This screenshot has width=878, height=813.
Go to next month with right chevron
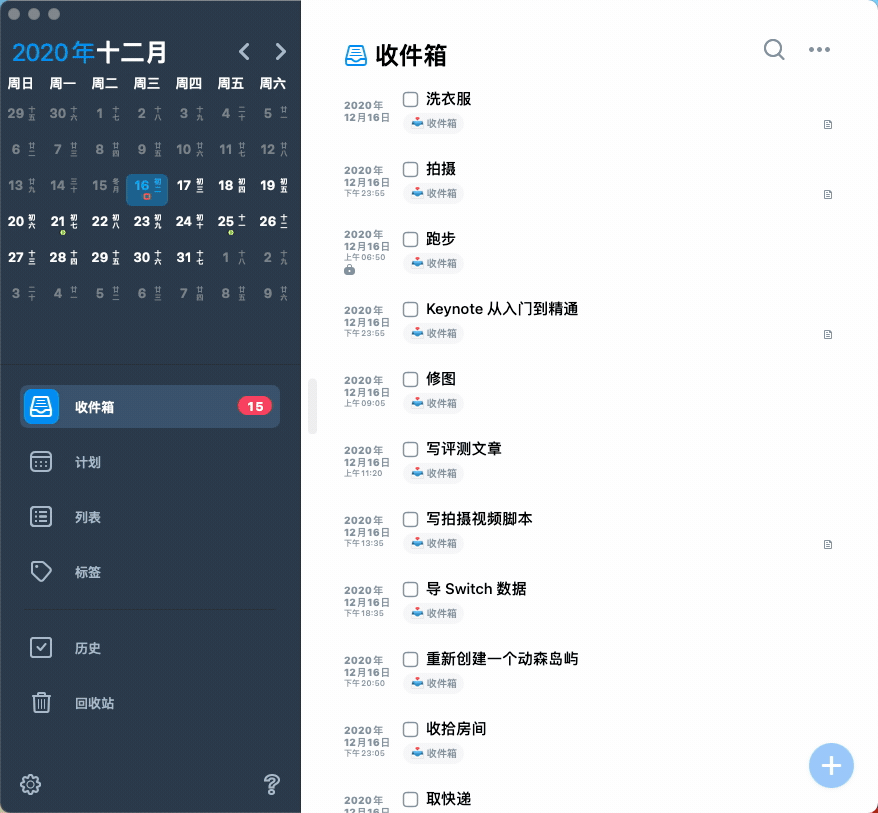[281, 52]
